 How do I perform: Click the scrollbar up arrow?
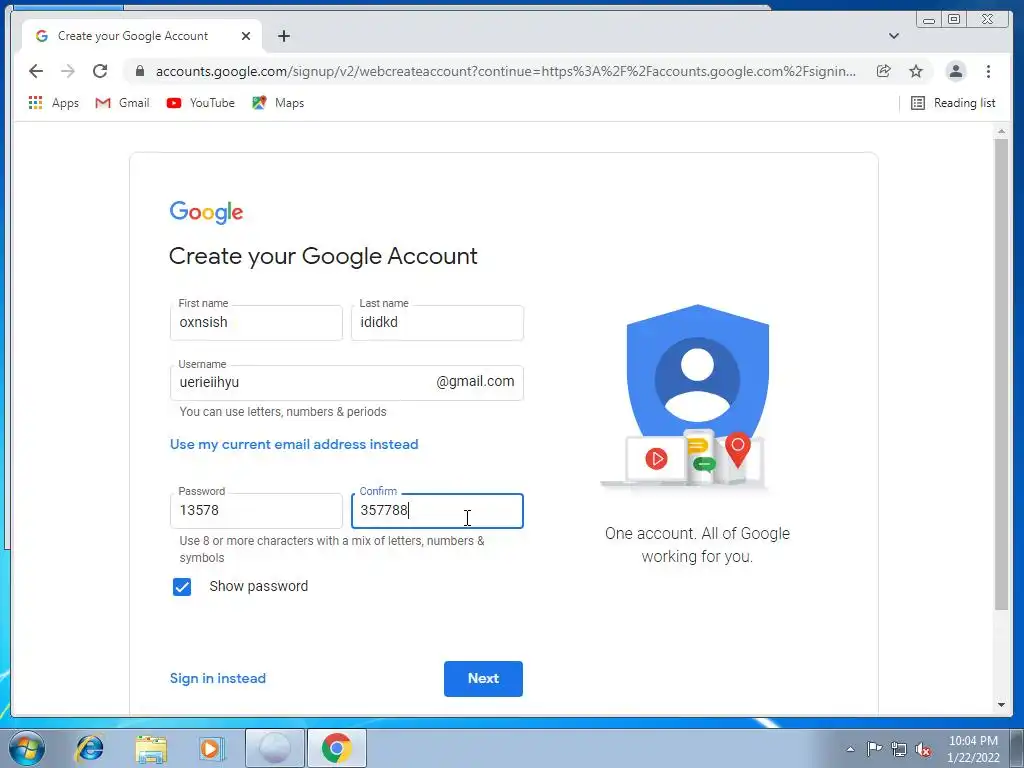(x=1001, y=132)
